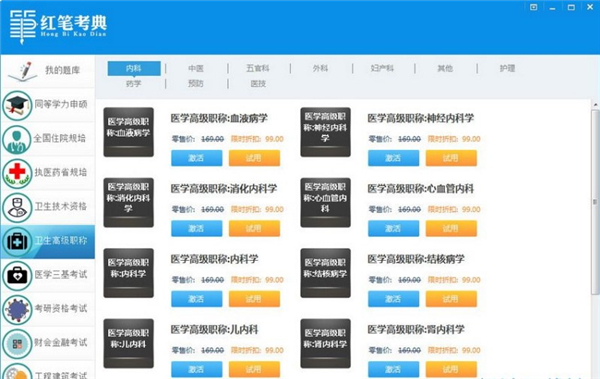The height and width of the screenshot is (379, 600).
Task: Click the title 医学高级职称:血液病学
Action: click(x=219, y=118)
